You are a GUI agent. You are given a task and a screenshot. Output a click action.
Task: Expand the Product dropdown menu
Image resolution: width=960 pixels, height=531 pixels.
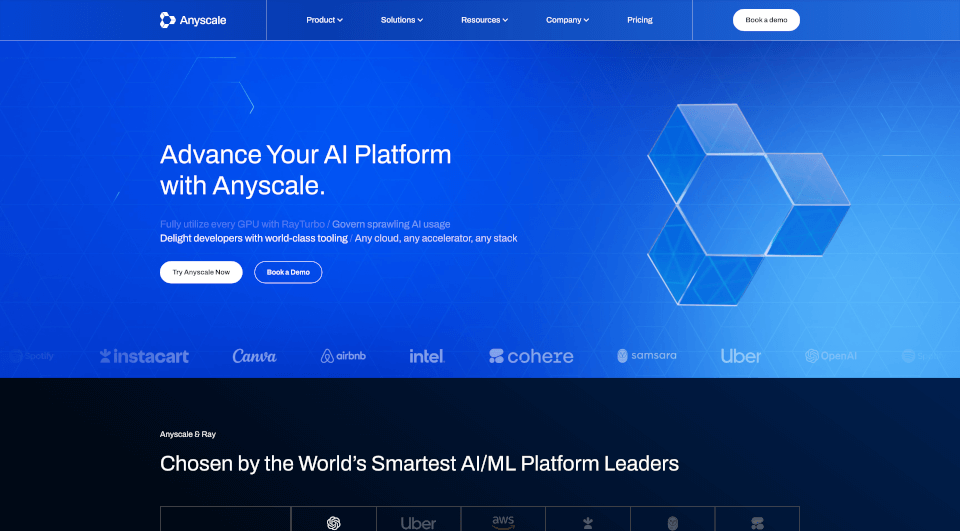click(324, 20)
